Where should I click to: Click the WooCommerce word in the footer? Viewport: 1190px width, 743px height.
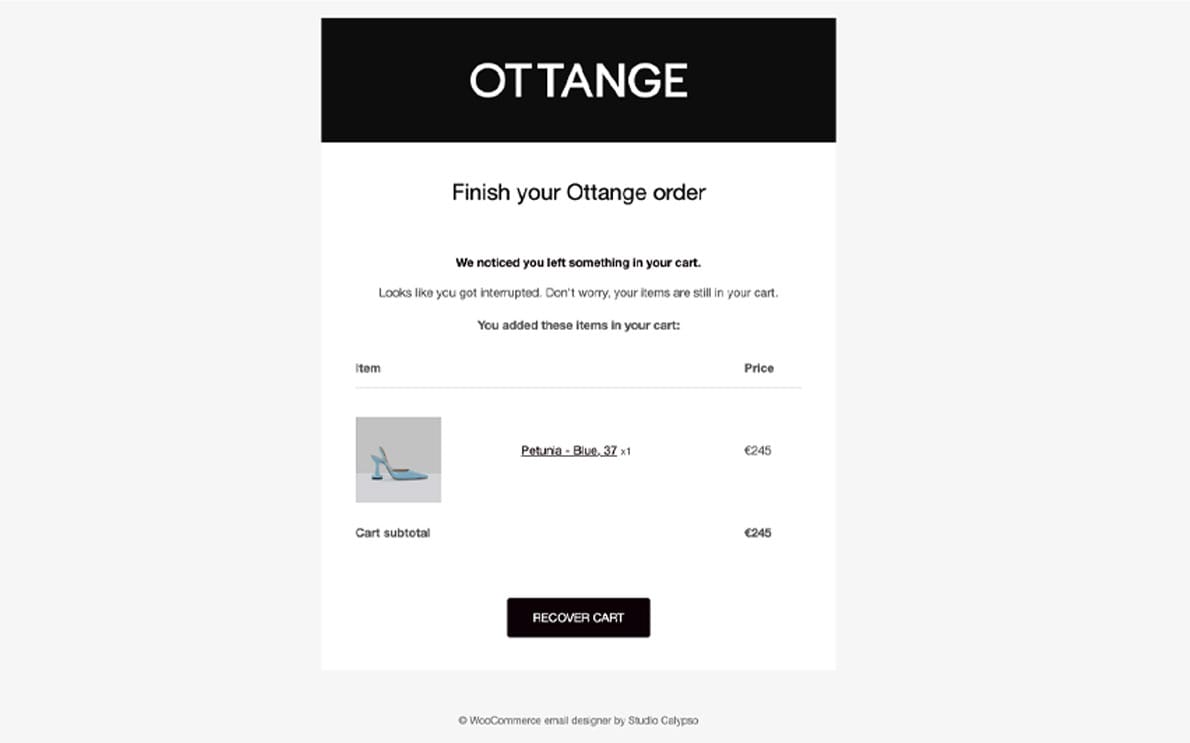(x=505, y=720)
